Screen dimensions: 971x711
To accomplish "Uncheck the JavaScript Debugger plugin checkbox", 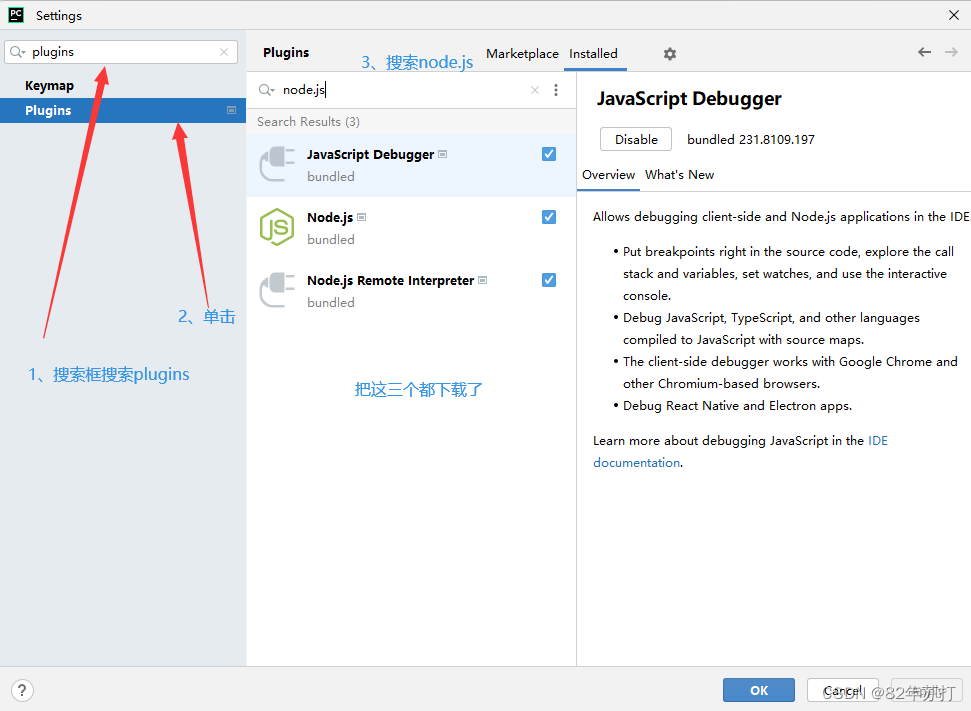I will 549,154.
